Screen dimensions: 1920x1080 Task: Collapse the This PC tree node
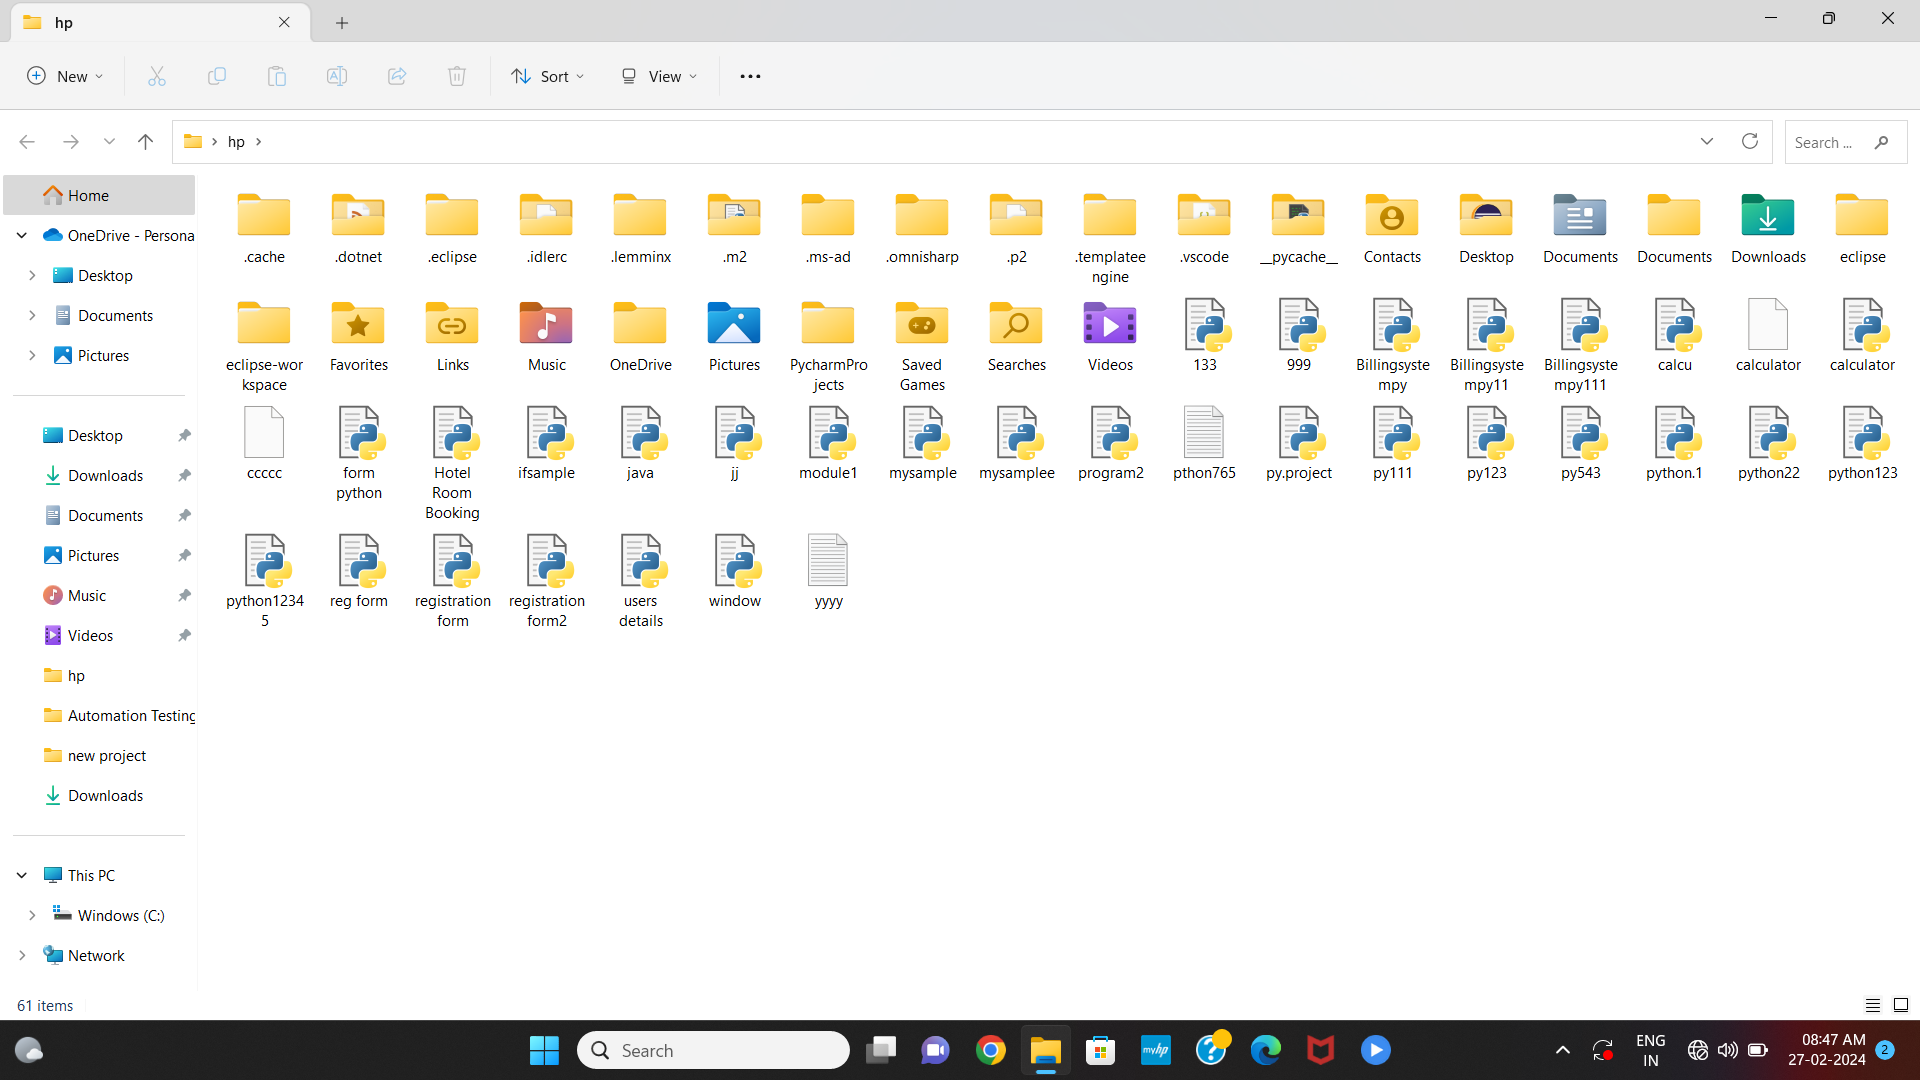pos(22,875)
